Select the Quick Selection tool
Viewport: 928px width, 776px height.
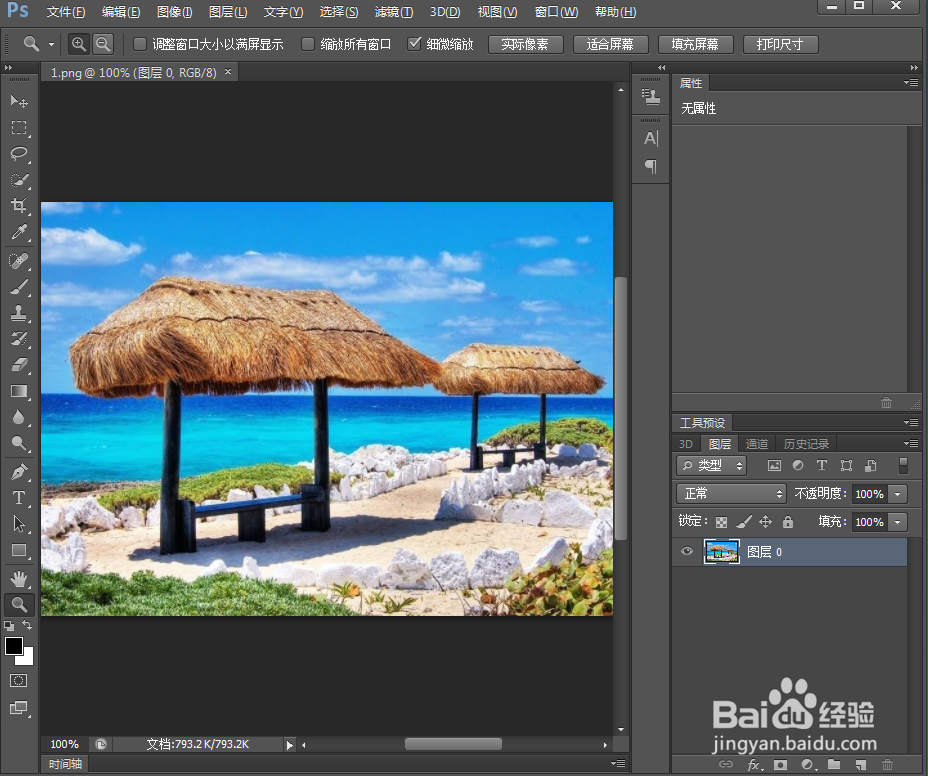click(x=19, y=180)
